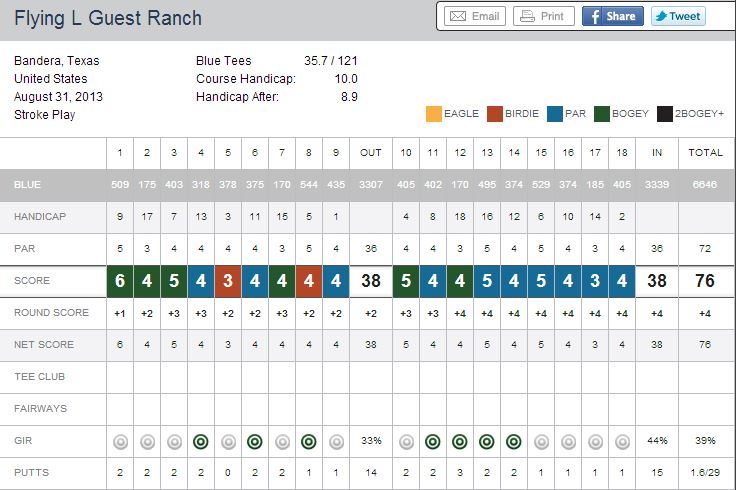Tweet this scorecard via Twitter button
This screenshot has height=490, width=736.
[x=677, y=16]
